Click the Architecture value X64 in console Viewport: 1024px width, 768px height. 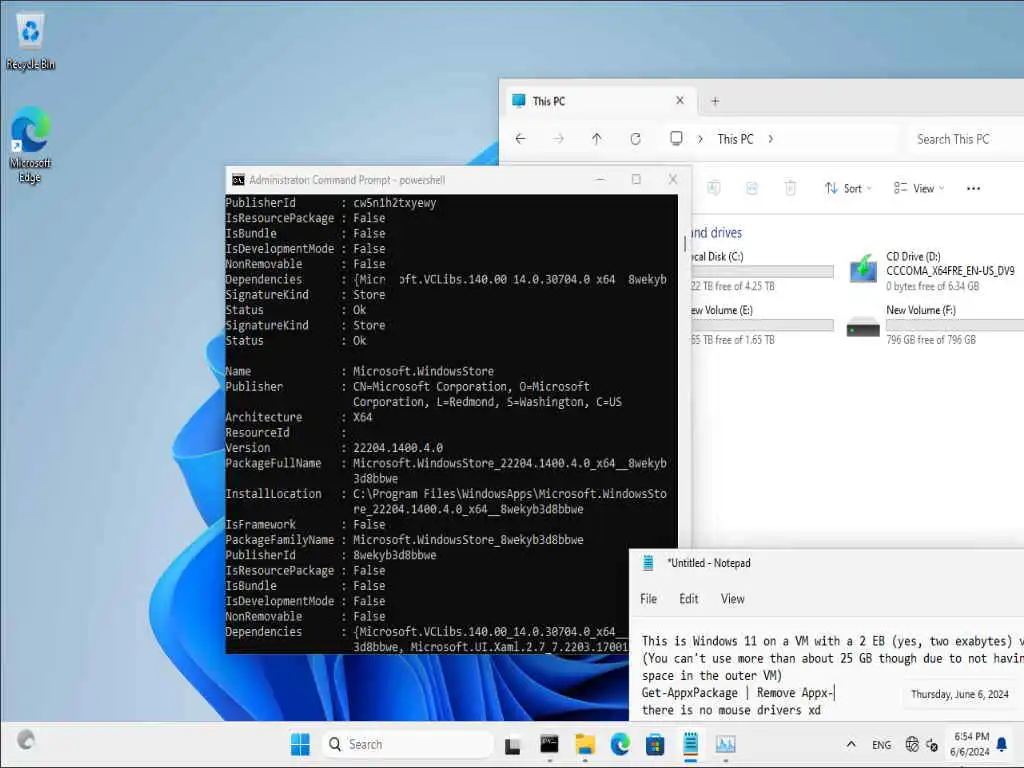coord(362,417)
